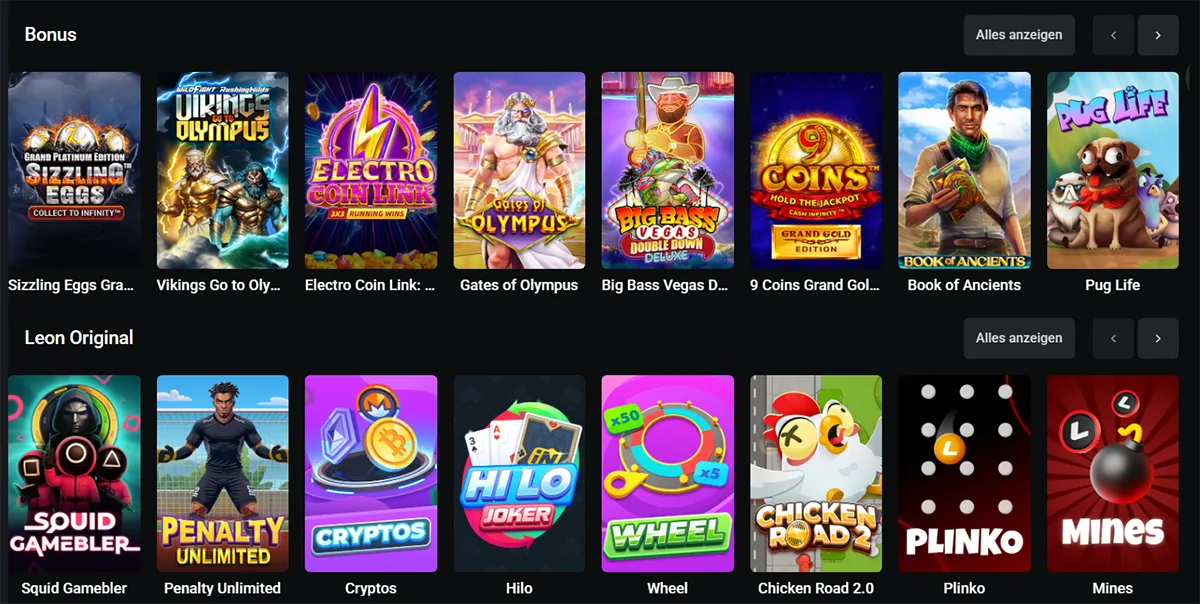This screenshot has width=1200, height=604.
Task: Select the Pug Life game tile
Action: [x=1112, y=170]
